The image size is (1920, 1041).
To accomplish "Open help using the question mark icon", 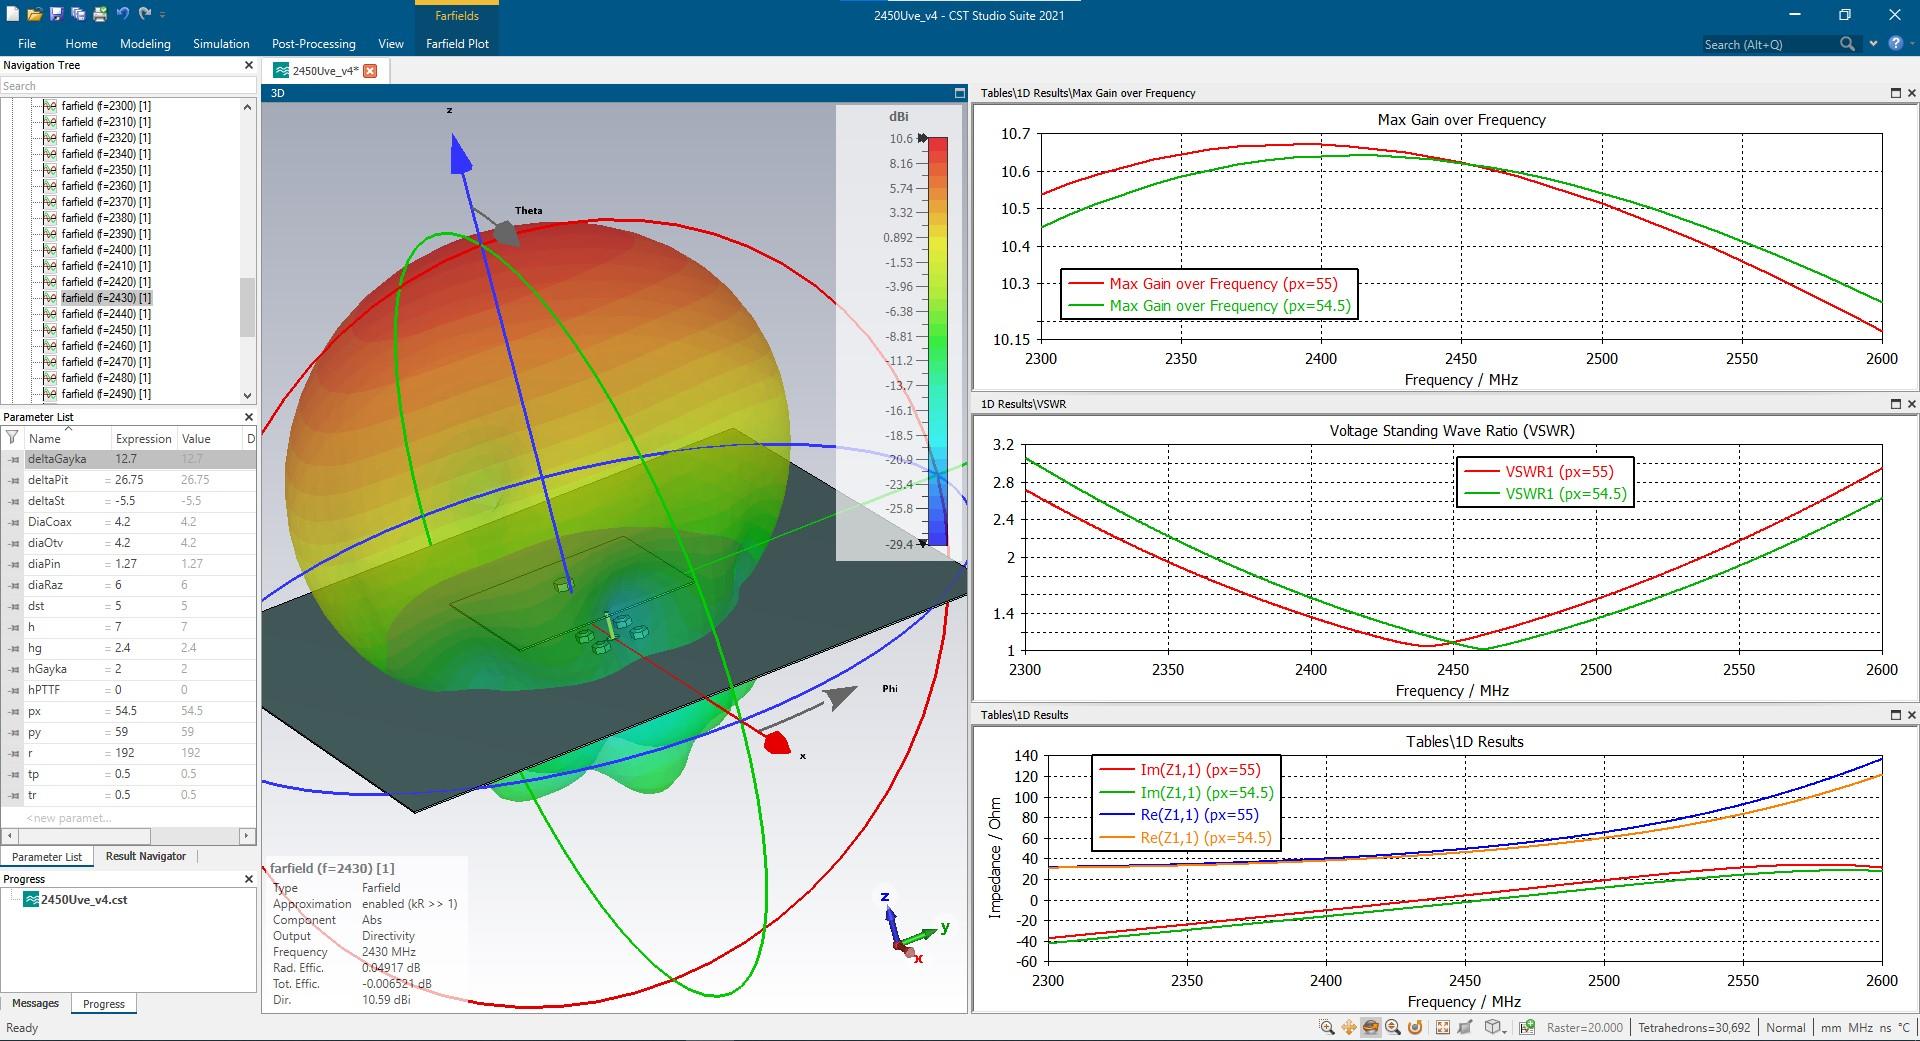I will click(x=1895, y=44).
